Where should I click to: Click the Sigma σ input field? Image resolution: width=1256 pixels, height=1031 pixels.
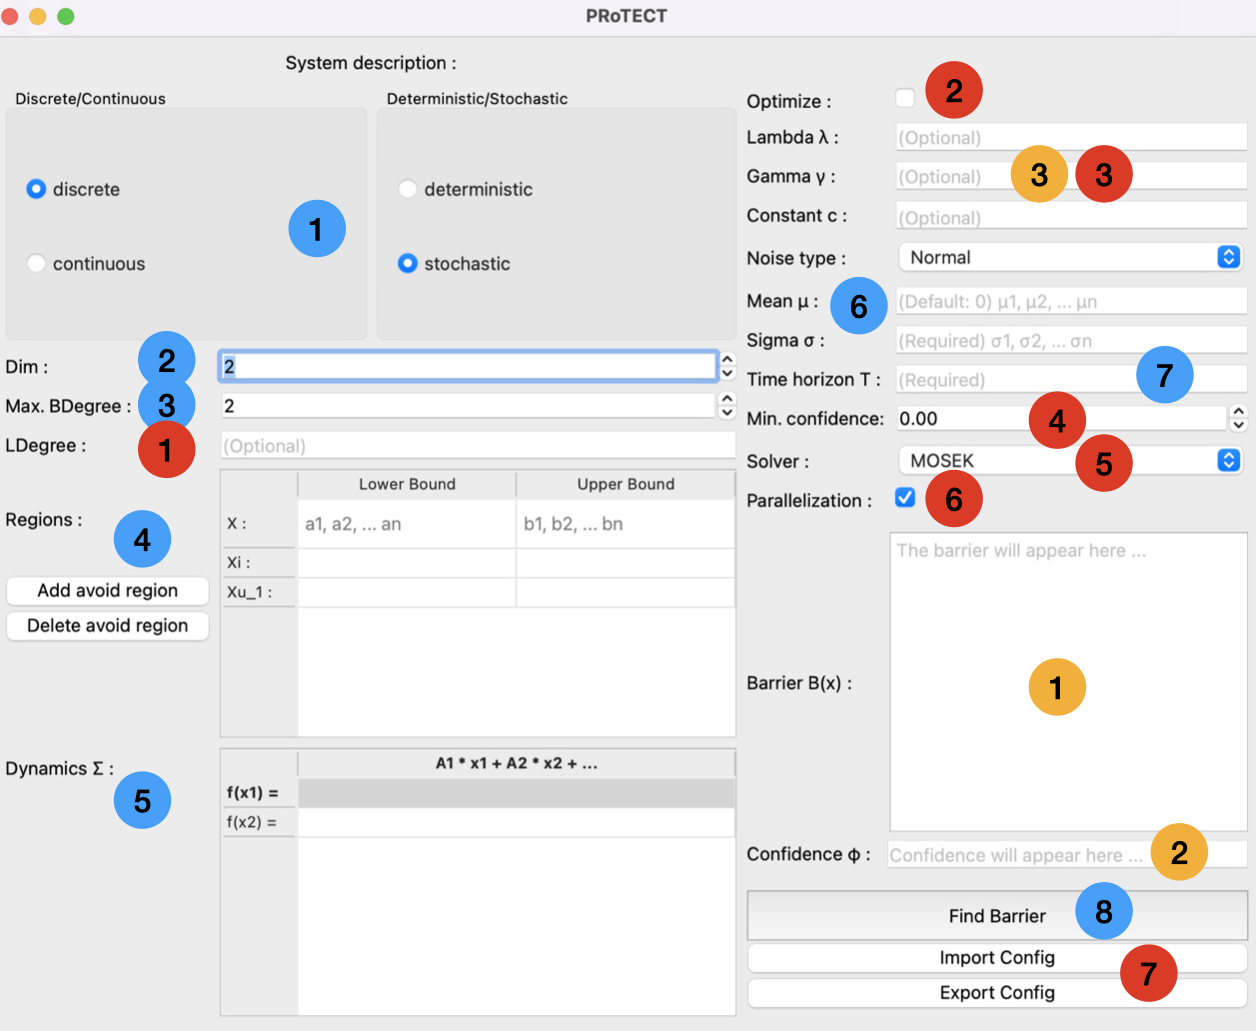coord(1070,341)
